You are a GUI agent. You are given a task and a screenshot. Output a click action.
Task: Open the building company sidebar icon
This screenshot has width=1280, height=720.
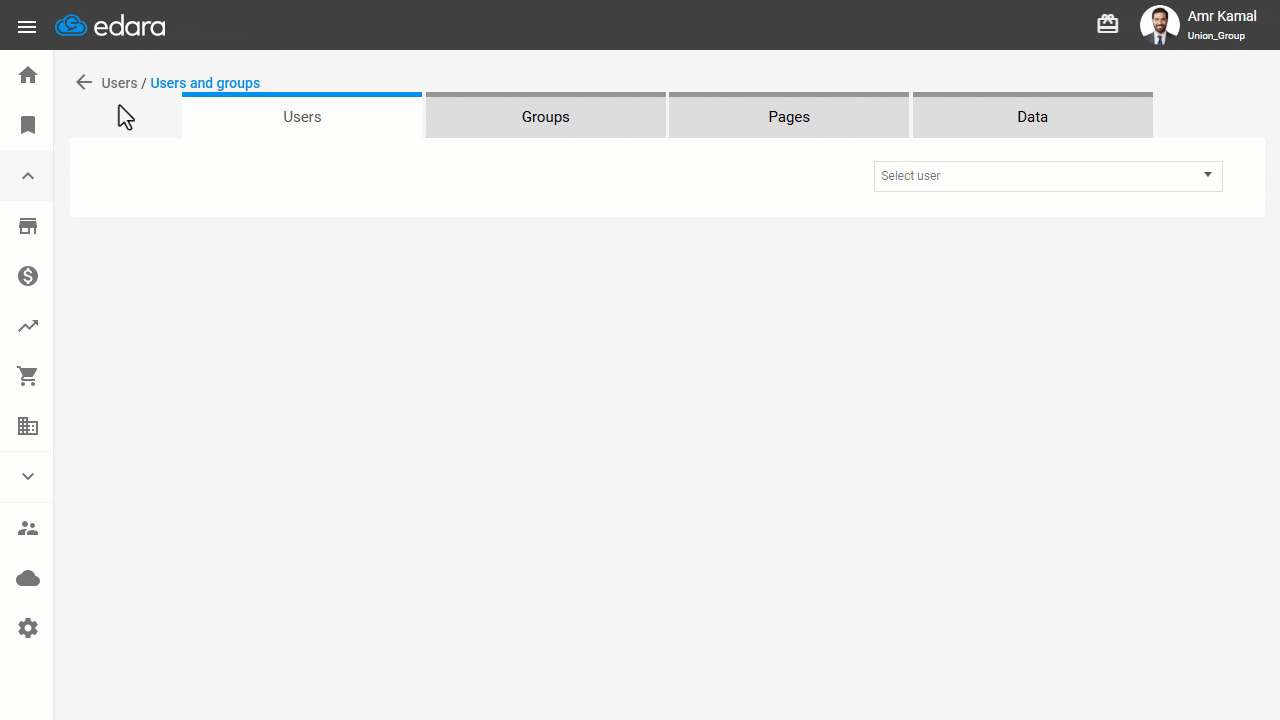click(28, 426)
